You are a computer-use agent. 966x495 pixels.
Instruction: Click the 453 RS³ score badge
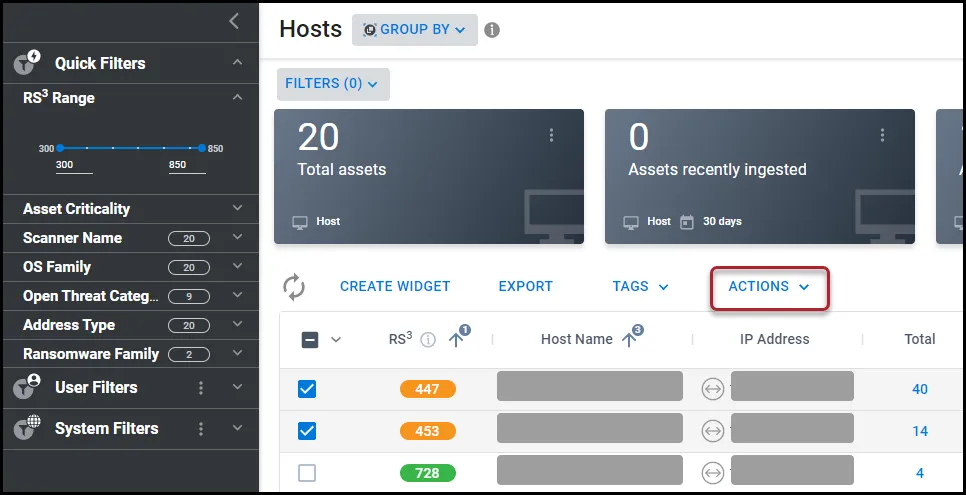point(428,431)
